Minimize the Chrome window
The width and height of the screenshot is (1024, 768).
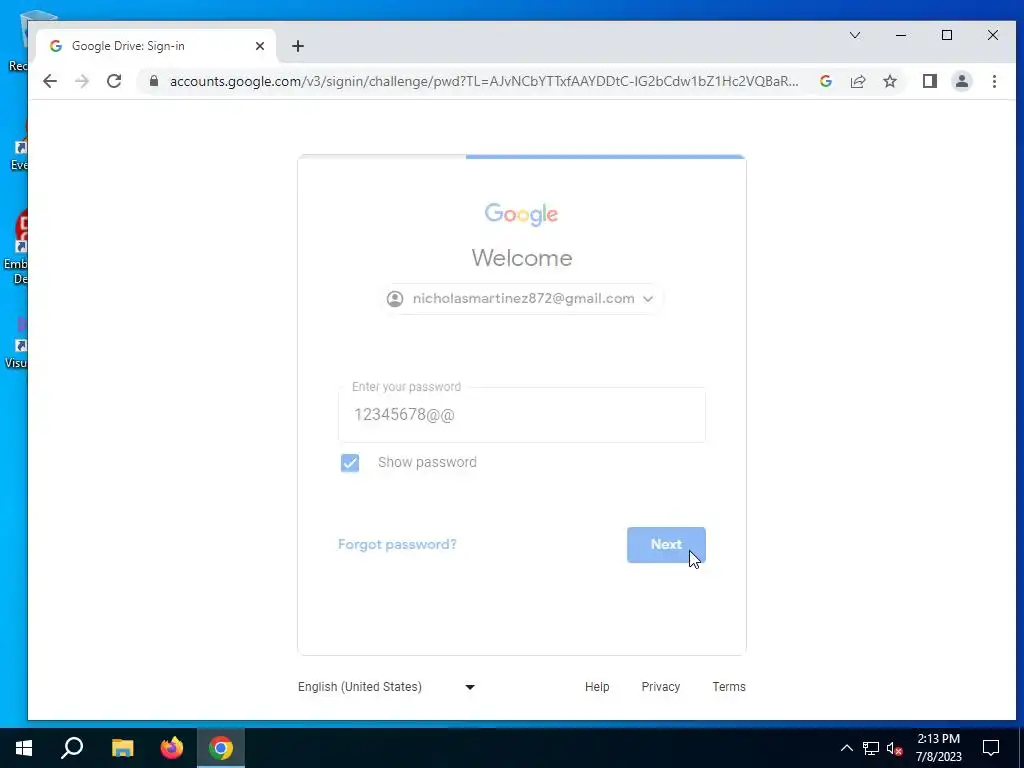tap(901, 35)
